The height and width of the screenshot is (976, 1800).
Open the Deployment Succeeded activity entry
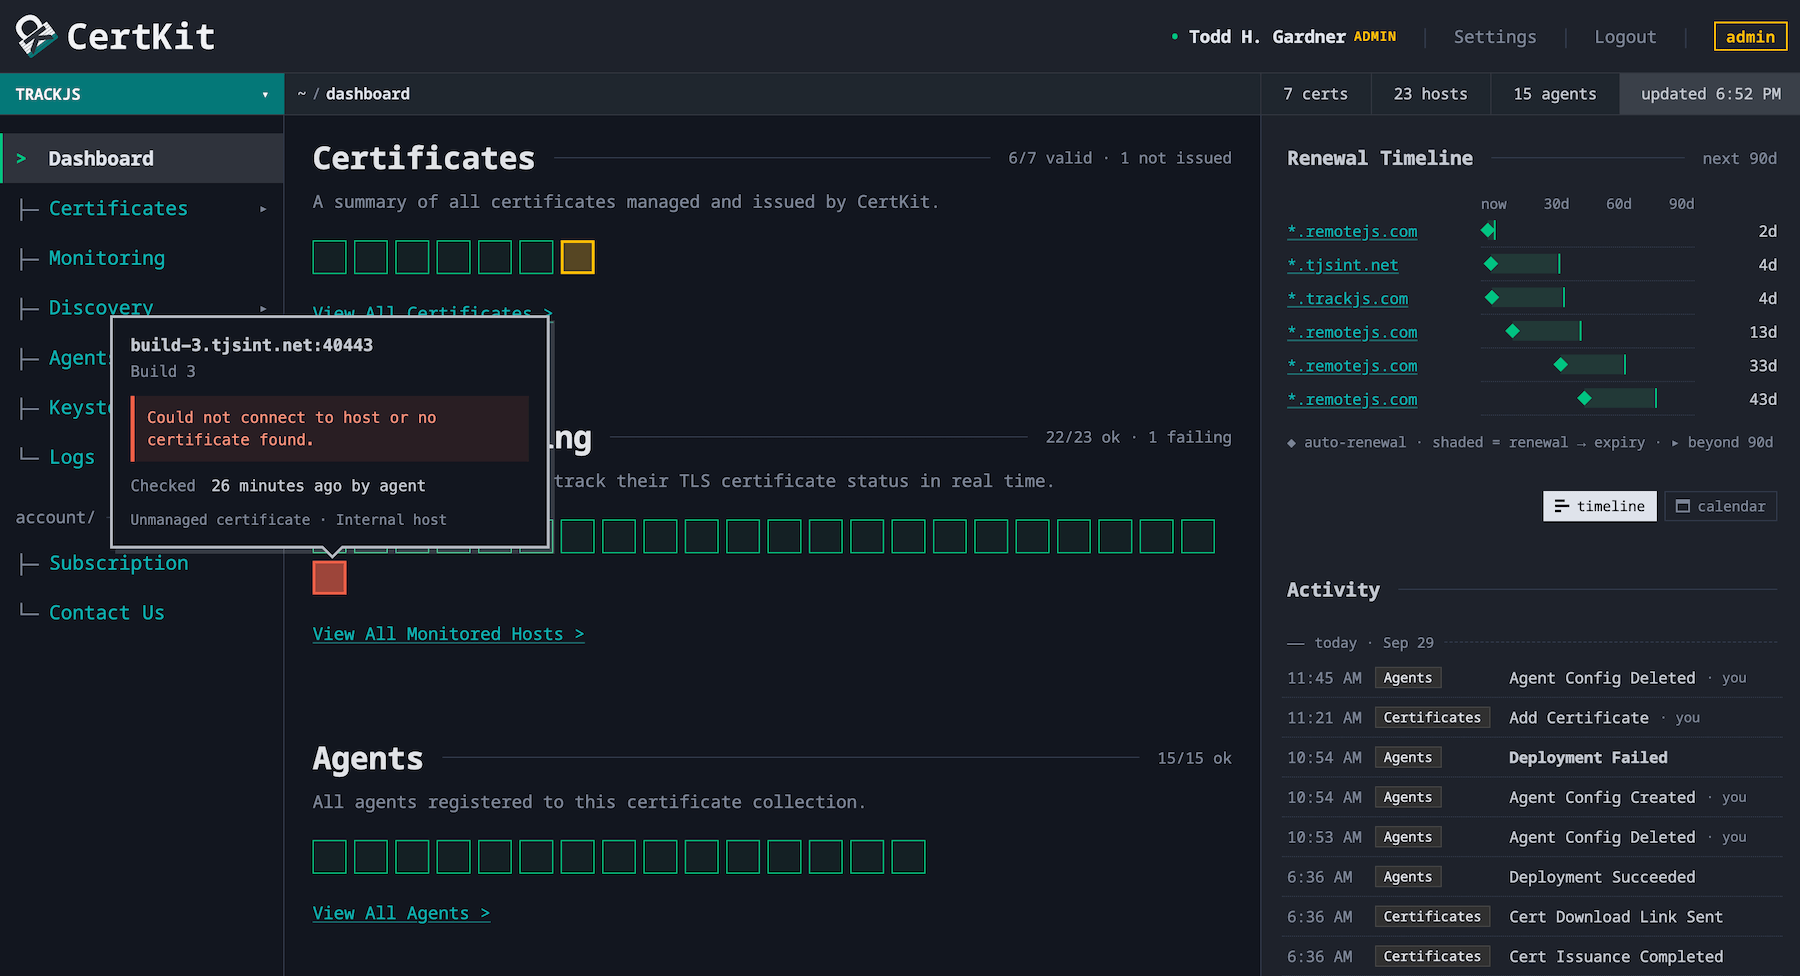coord(1602,877)
